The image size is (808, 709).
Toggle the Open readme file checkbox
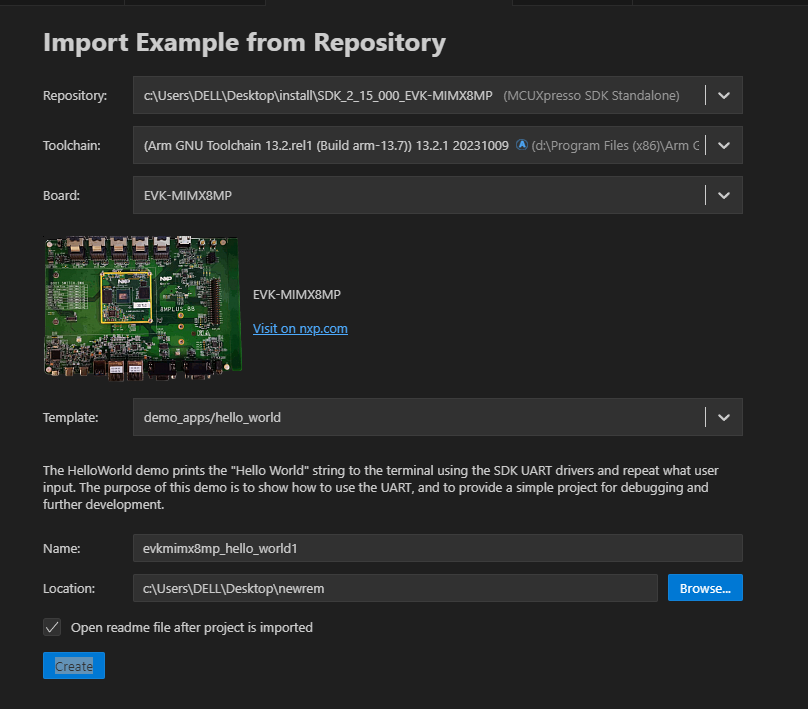[52, 627]
